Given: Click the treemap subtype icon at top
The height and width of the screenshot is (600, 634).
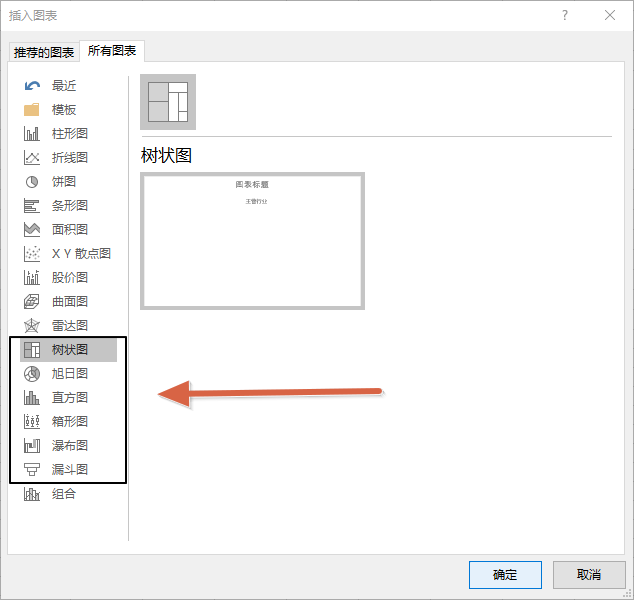Looking at the screenshot, I should click(168, 102).
